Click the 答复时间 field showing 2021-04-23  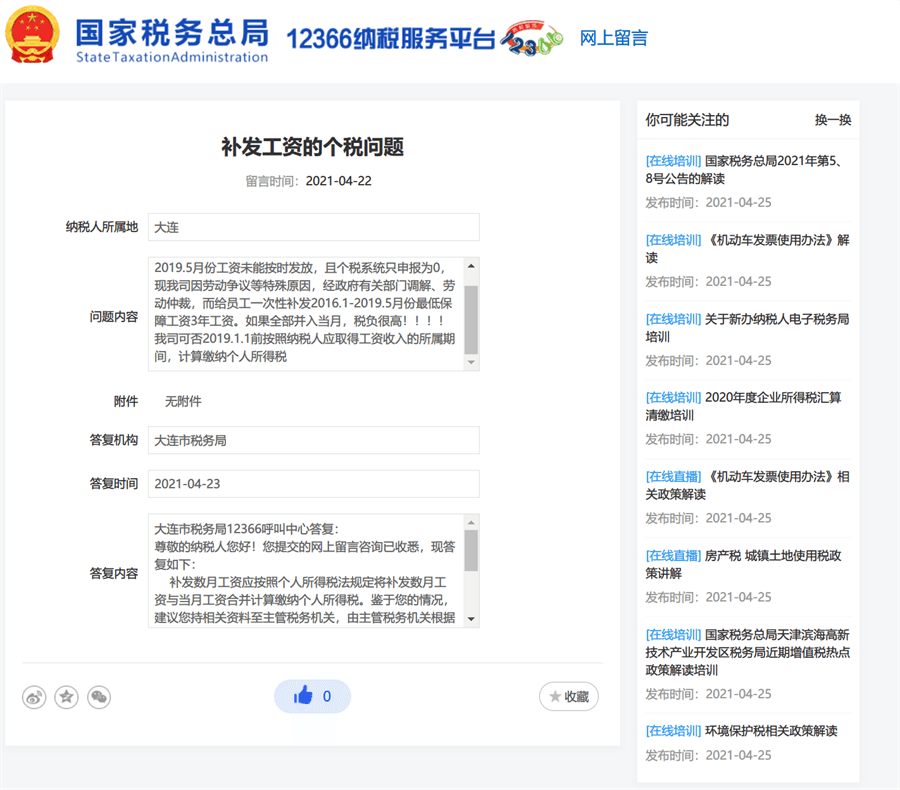(x=313, y=484)
